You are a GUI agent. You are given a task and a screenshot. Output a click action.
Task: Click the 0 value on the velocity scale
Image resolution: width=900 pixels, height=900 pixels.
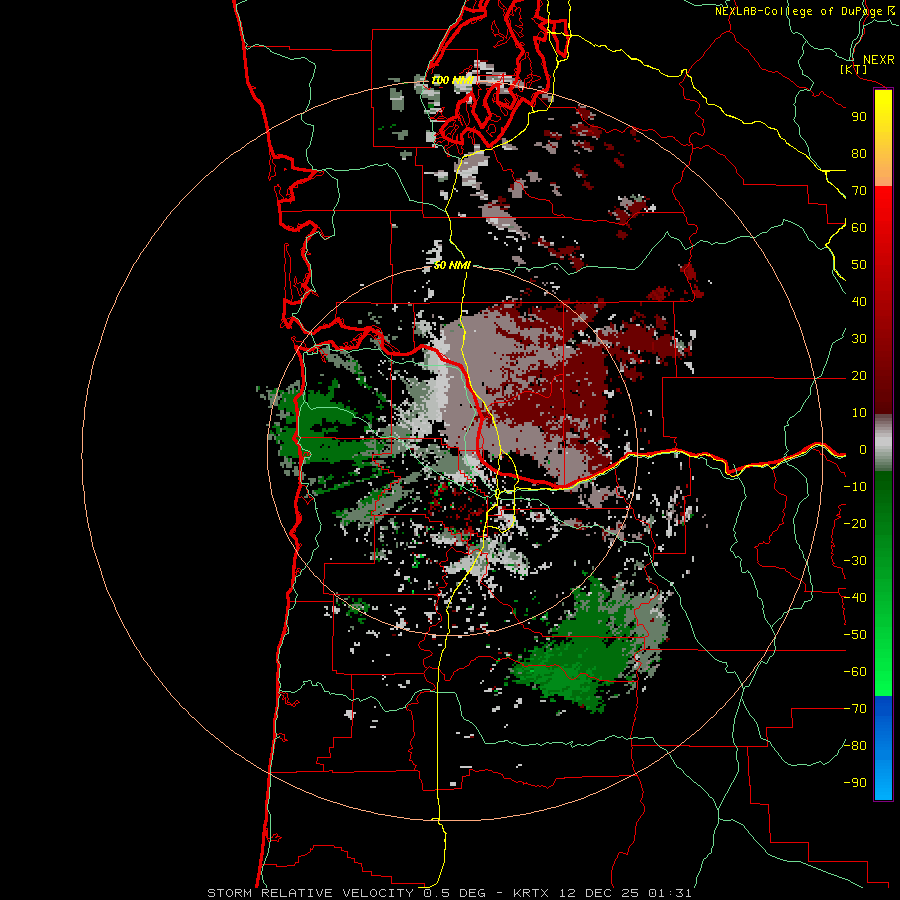coord(863,450)
